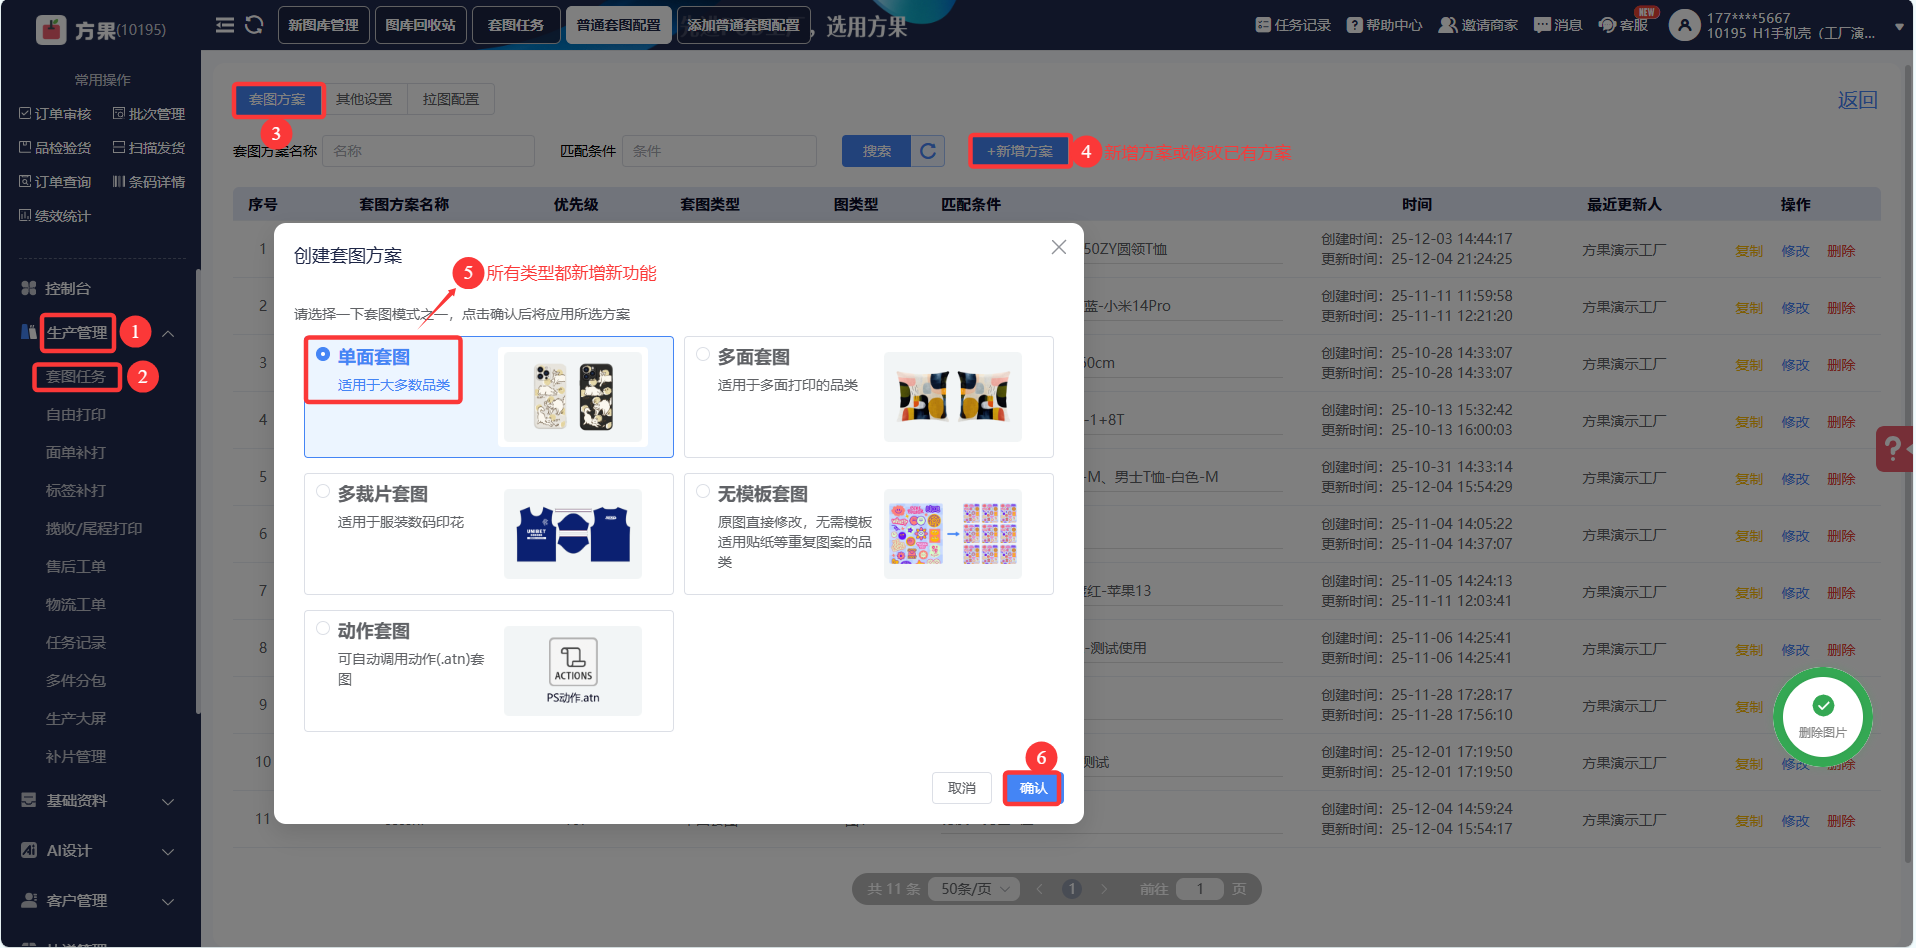The height and width of the screenshot is (948, 1916).
Task: Open the 其他设置 tab
Action: tap(364, 99)
